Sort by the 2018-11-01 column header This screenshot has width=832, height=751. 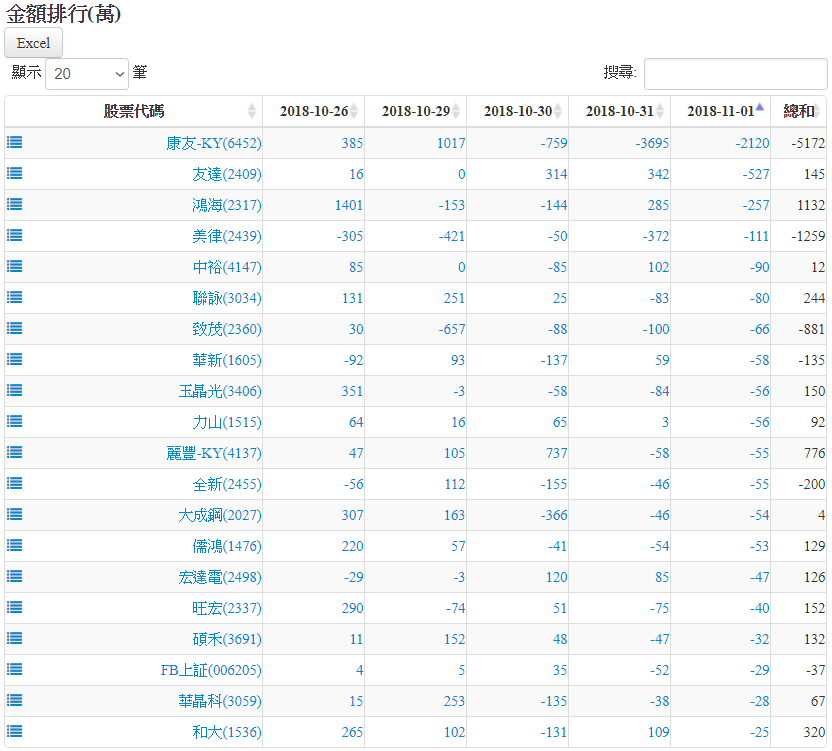coord(720,111)
